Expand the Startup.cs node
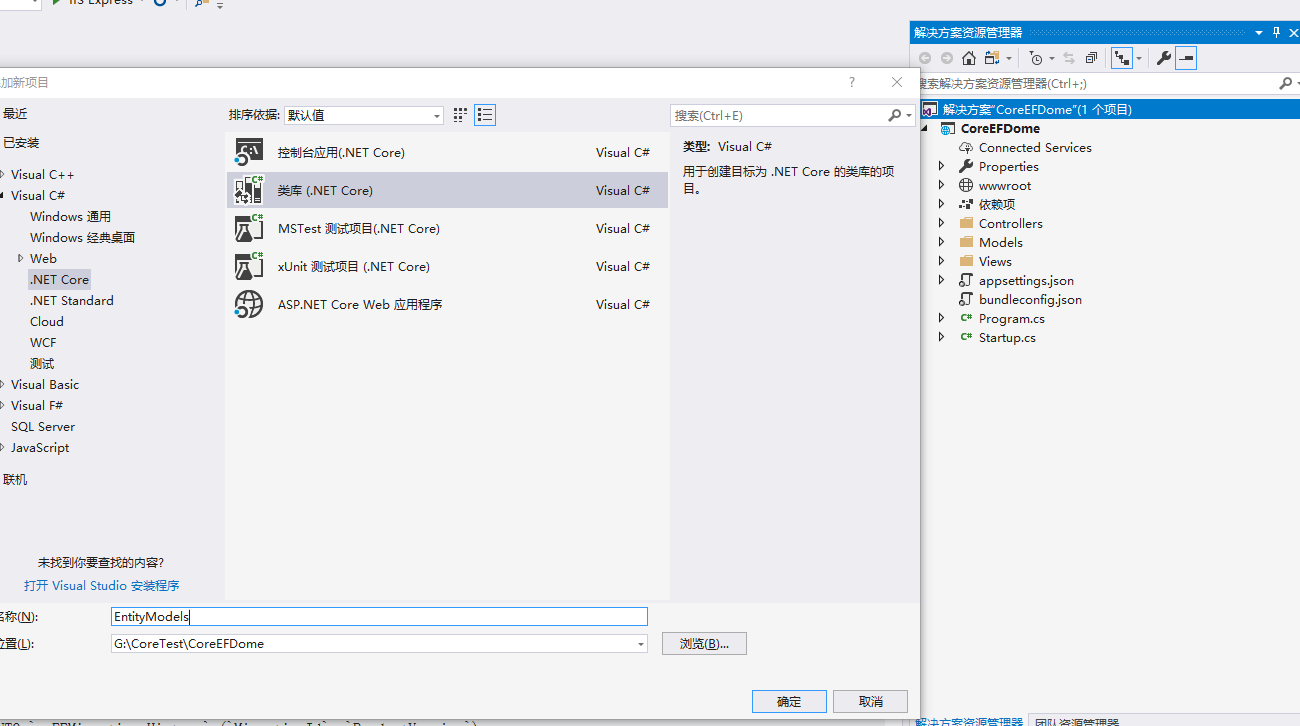The width and height of the screenshot is (1300, 726). [941, 338]
